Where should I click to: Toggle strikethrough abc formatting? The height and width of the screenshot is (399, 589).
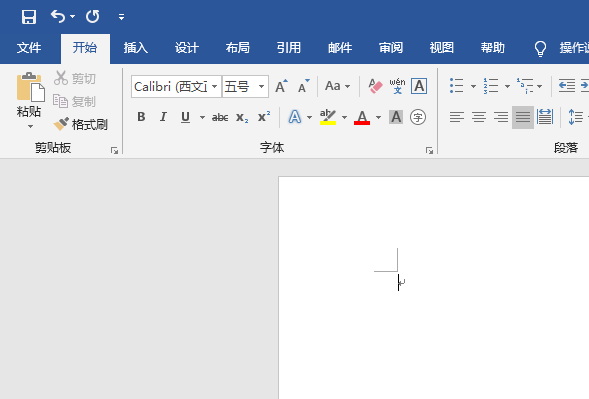[x=220, y=117]
